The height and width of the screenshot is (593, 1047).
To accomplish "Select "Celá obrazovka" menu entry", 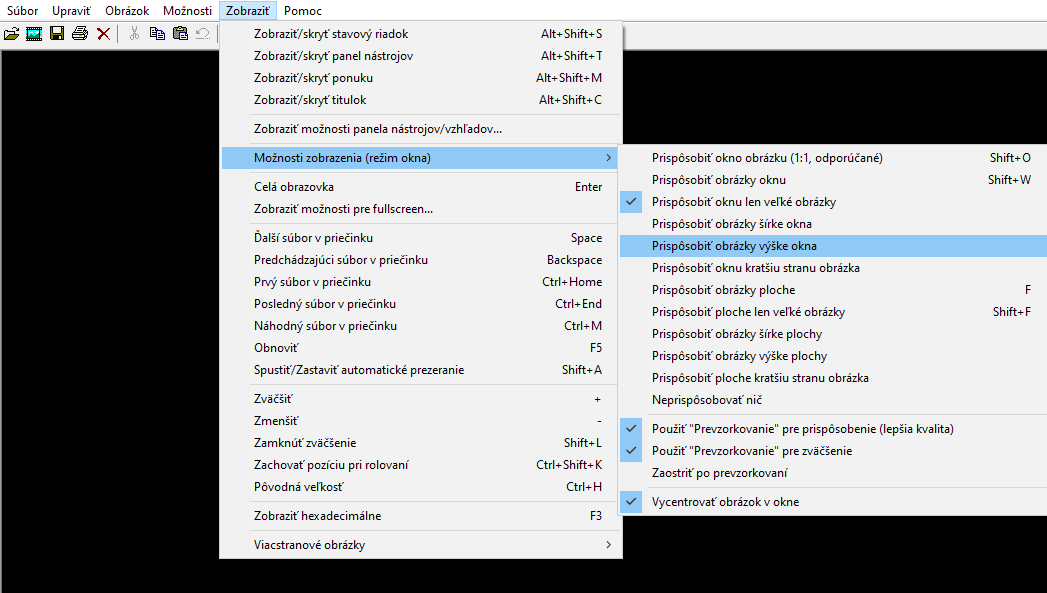I will (294, 187).
